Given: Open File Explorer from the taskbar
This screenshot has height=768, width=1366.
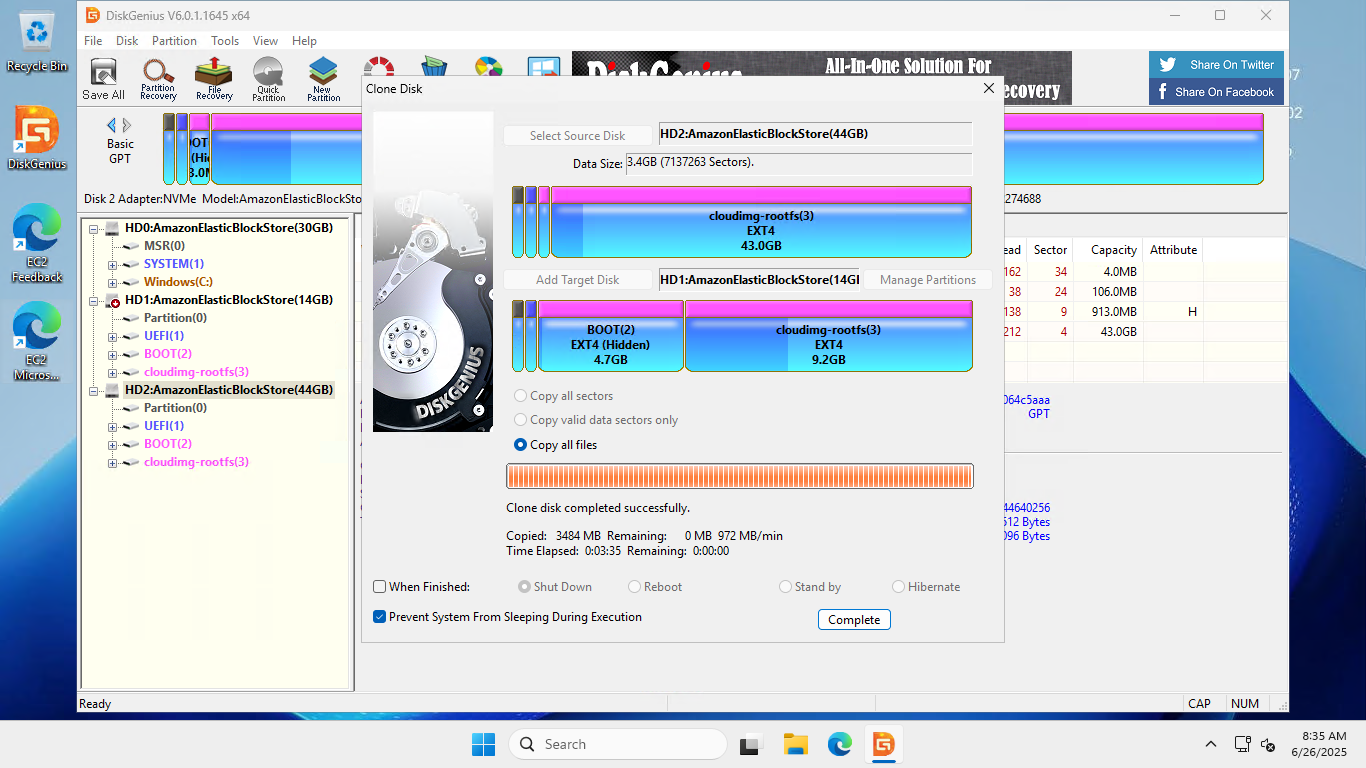Looking at the screenshot, I should point(795,744).
